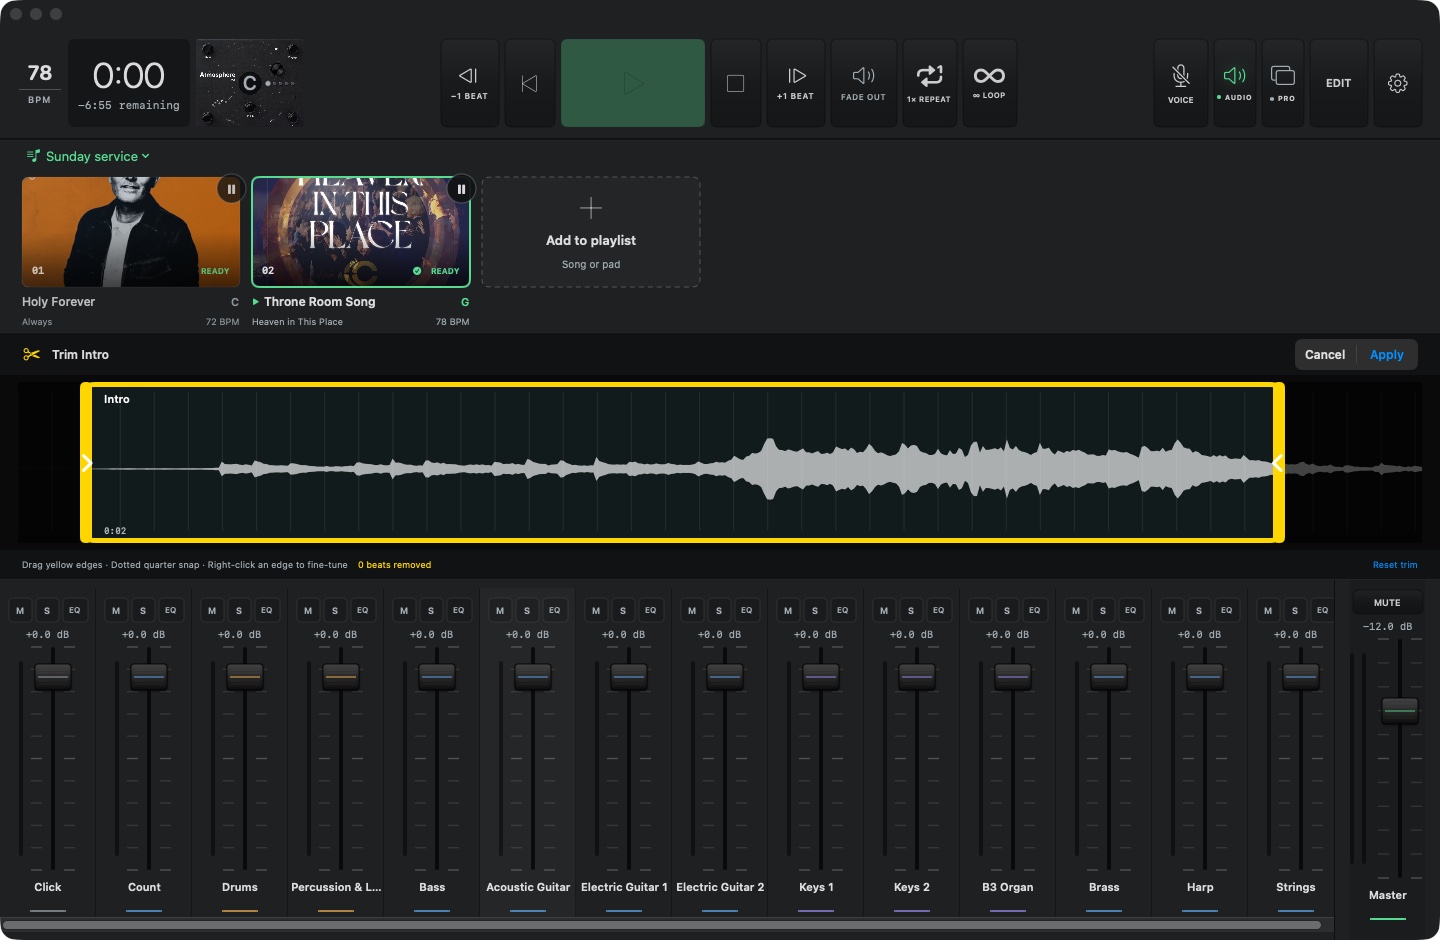The image size is (1440, 940).
Task: Click the Reset trim link
Action: pyautogui.click(x=1395, y=565)
